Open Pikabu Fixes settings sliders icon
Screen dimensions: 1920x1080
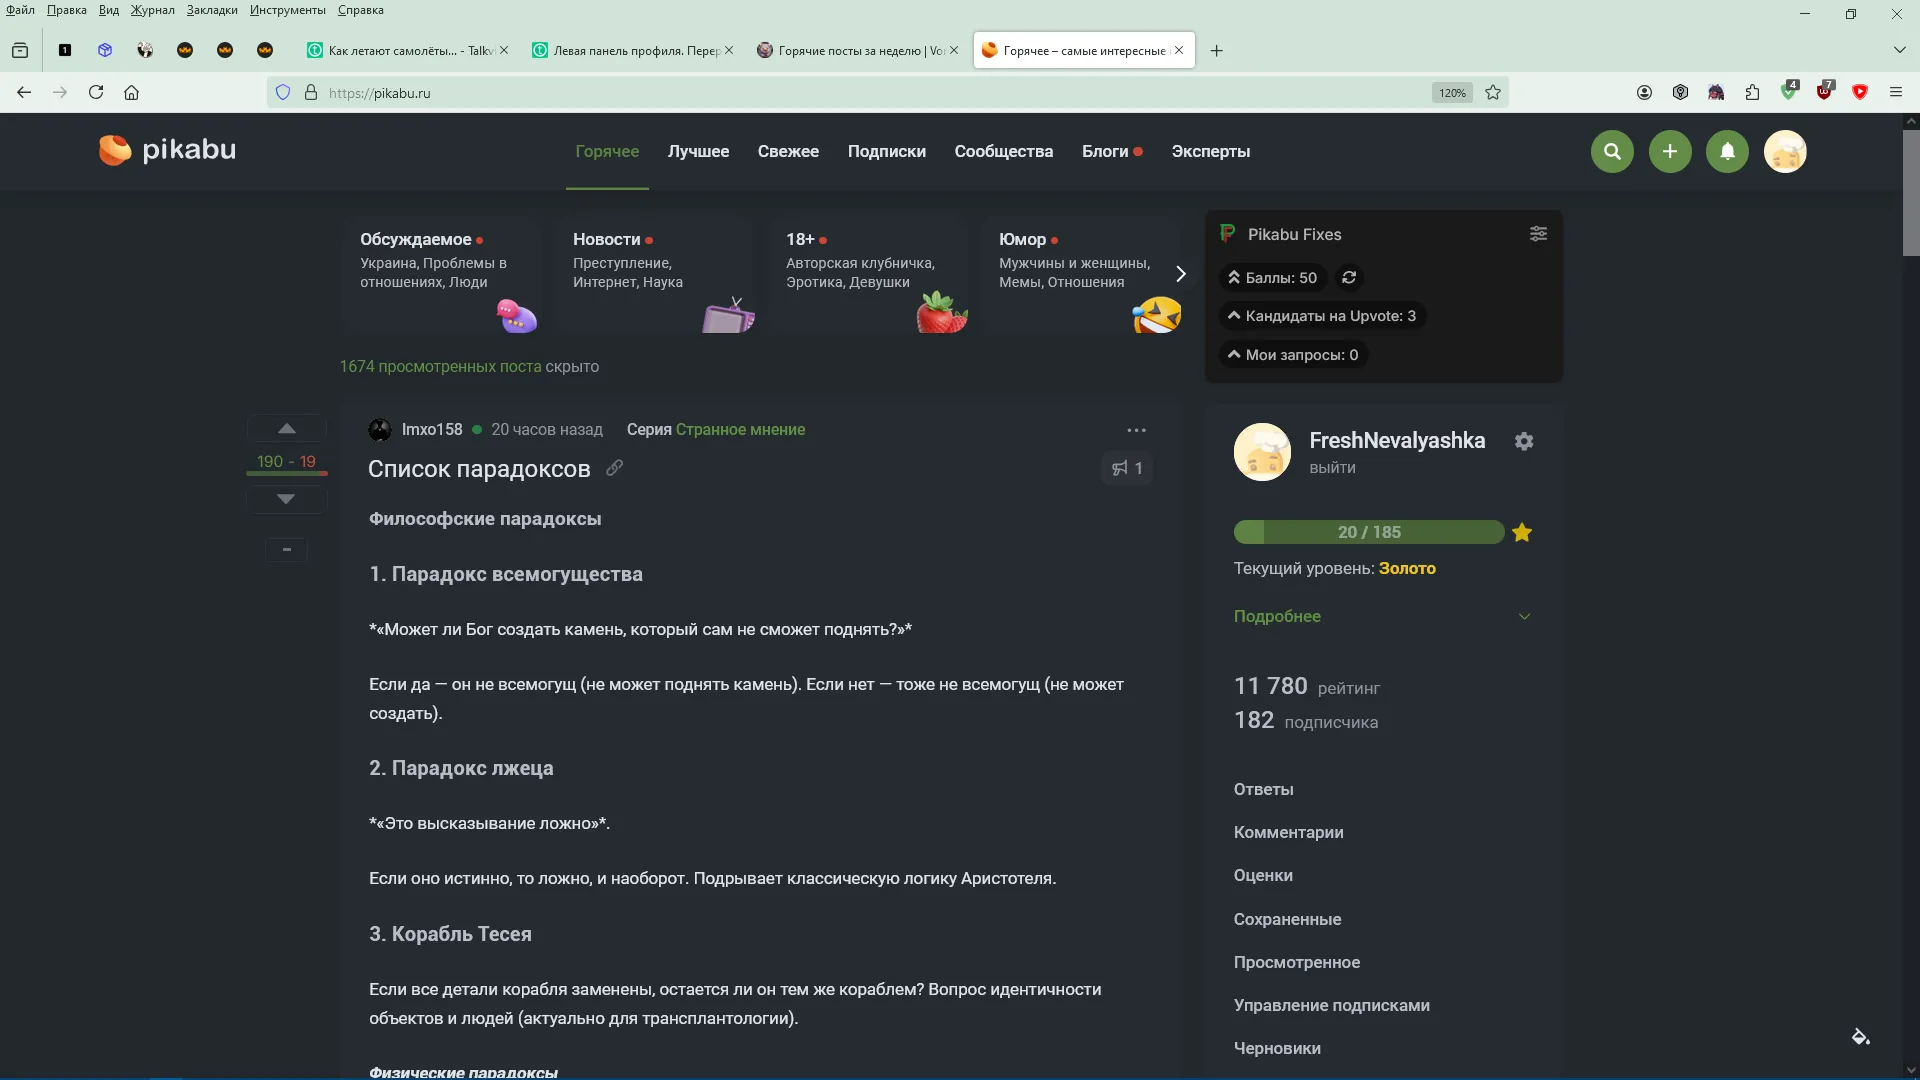[x=1538, y=234]
